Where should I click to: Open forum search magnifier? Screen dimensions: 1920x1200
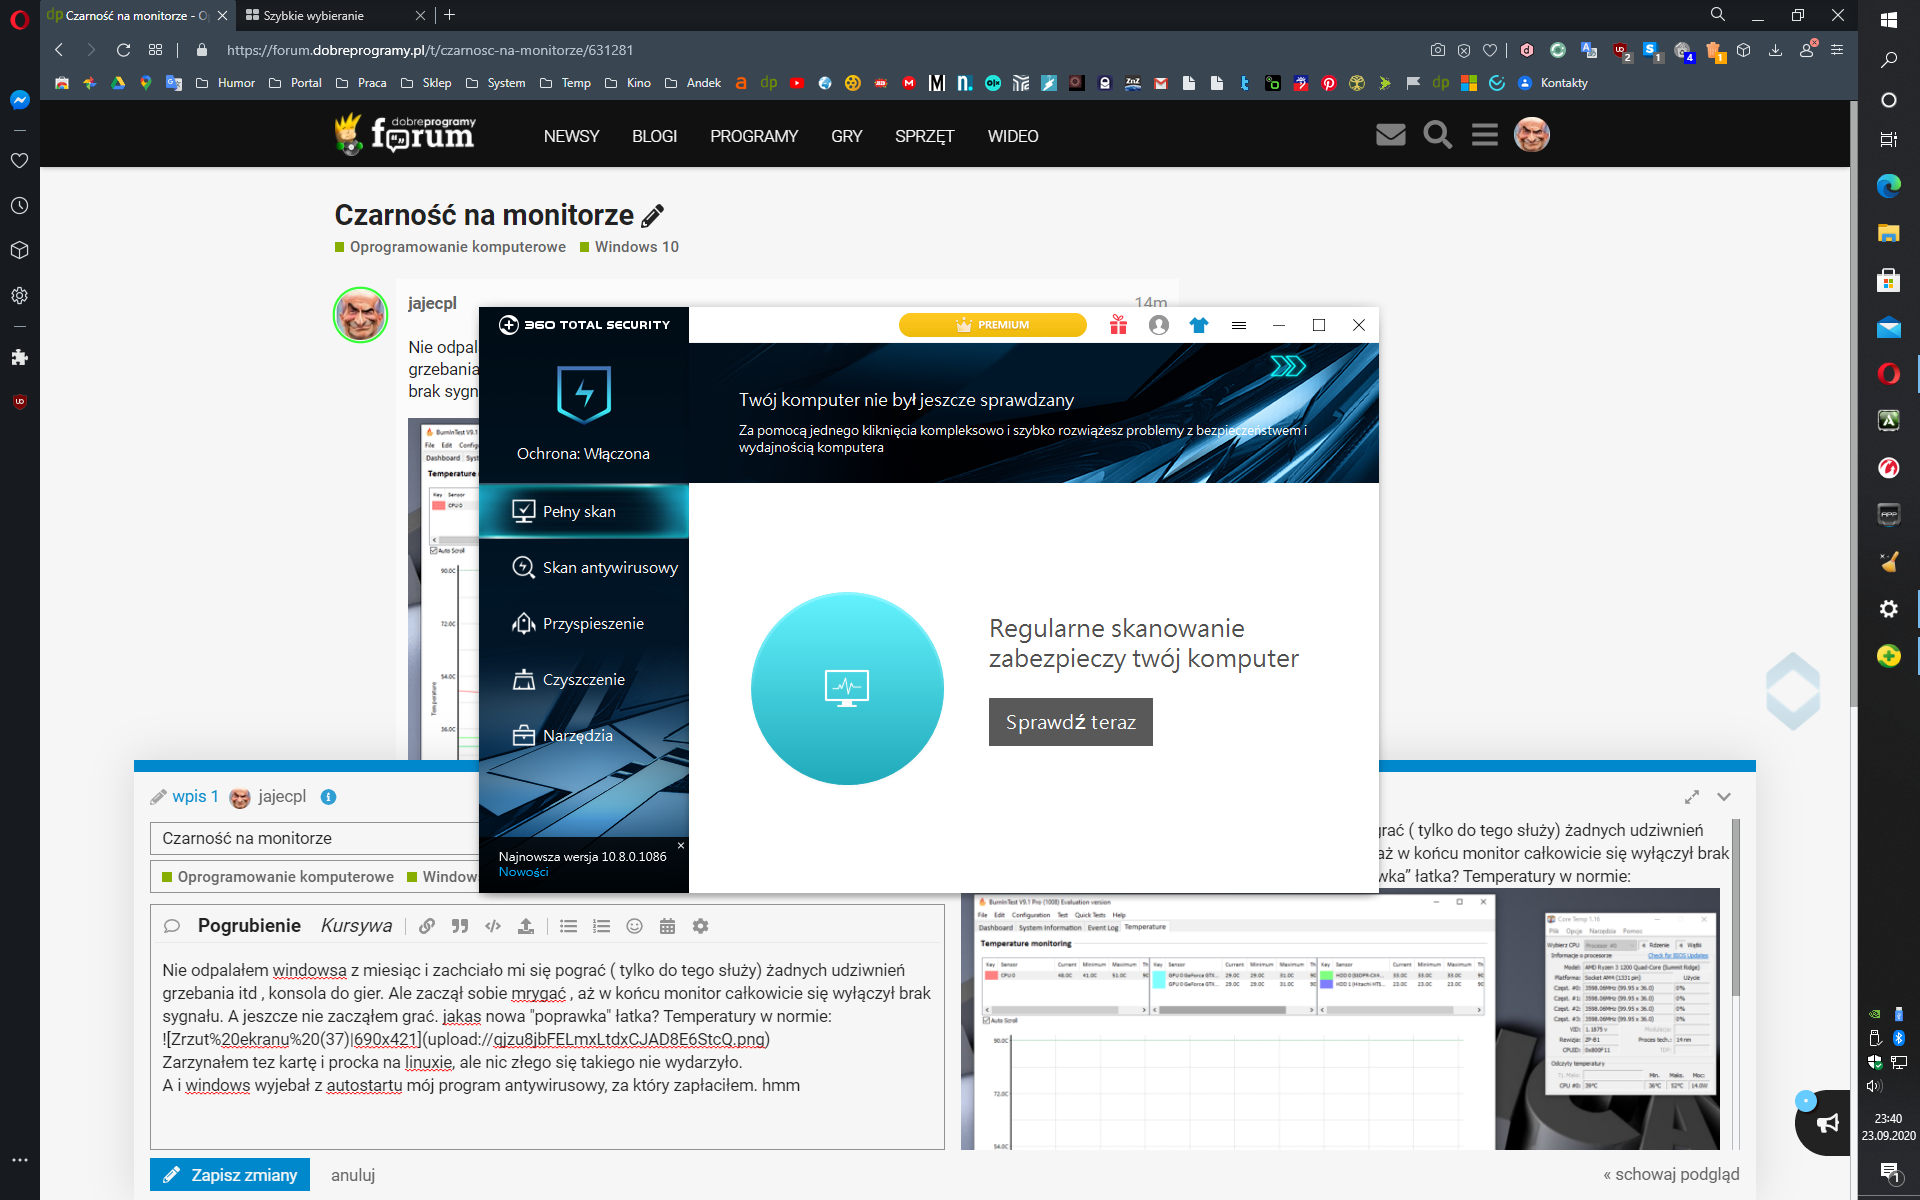tap(1438, 134)
